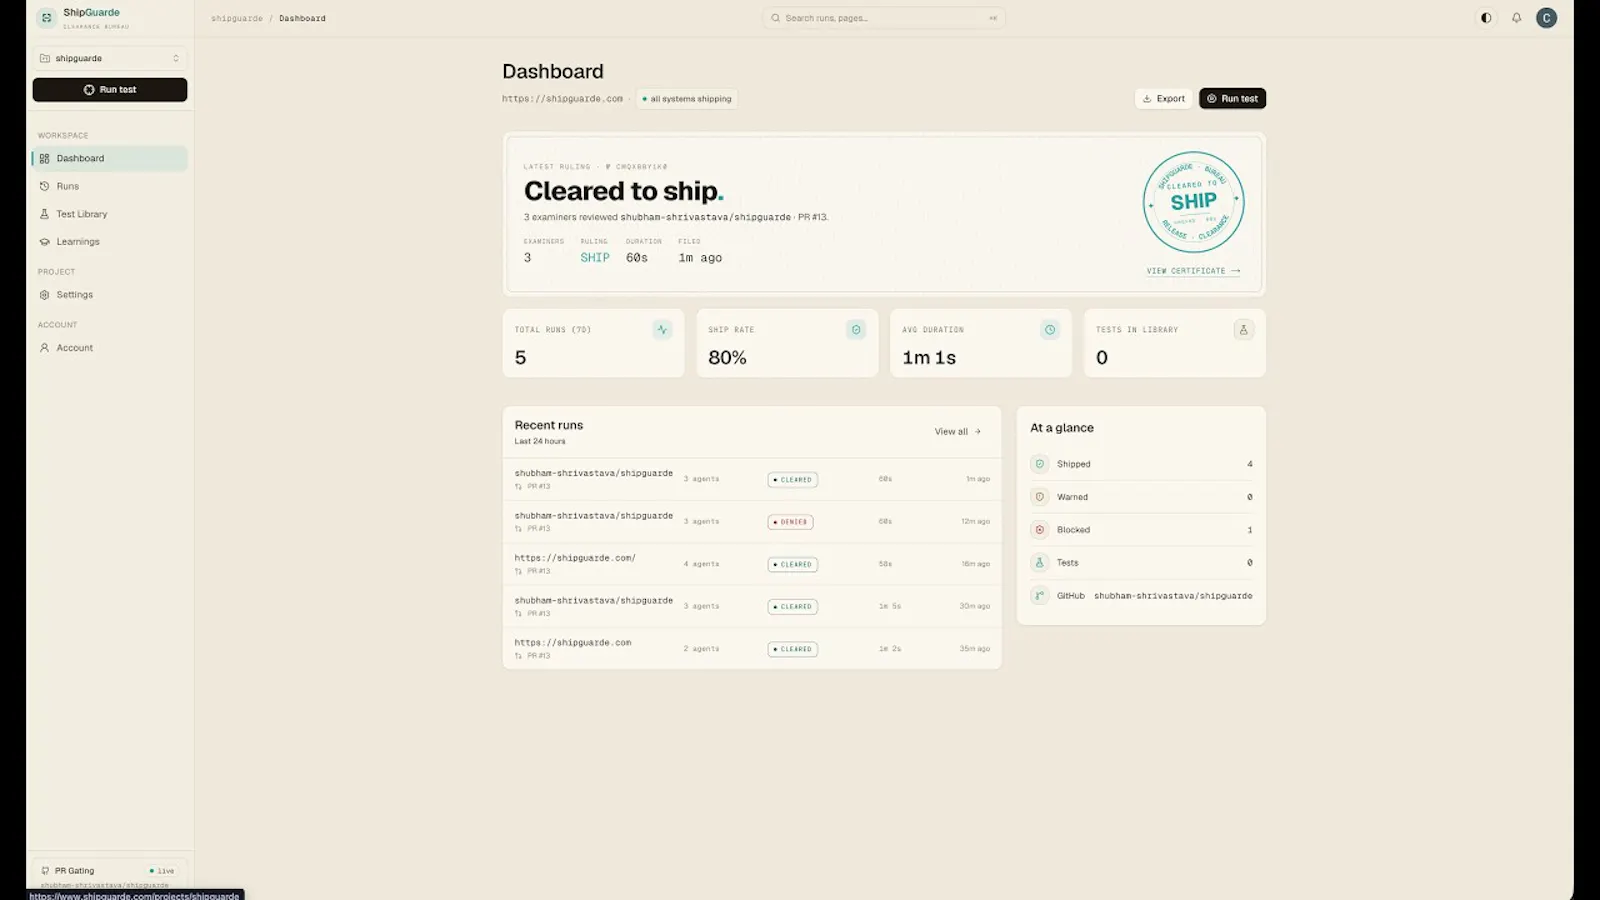Click the Total Runs activity icon

pos(662,329)
